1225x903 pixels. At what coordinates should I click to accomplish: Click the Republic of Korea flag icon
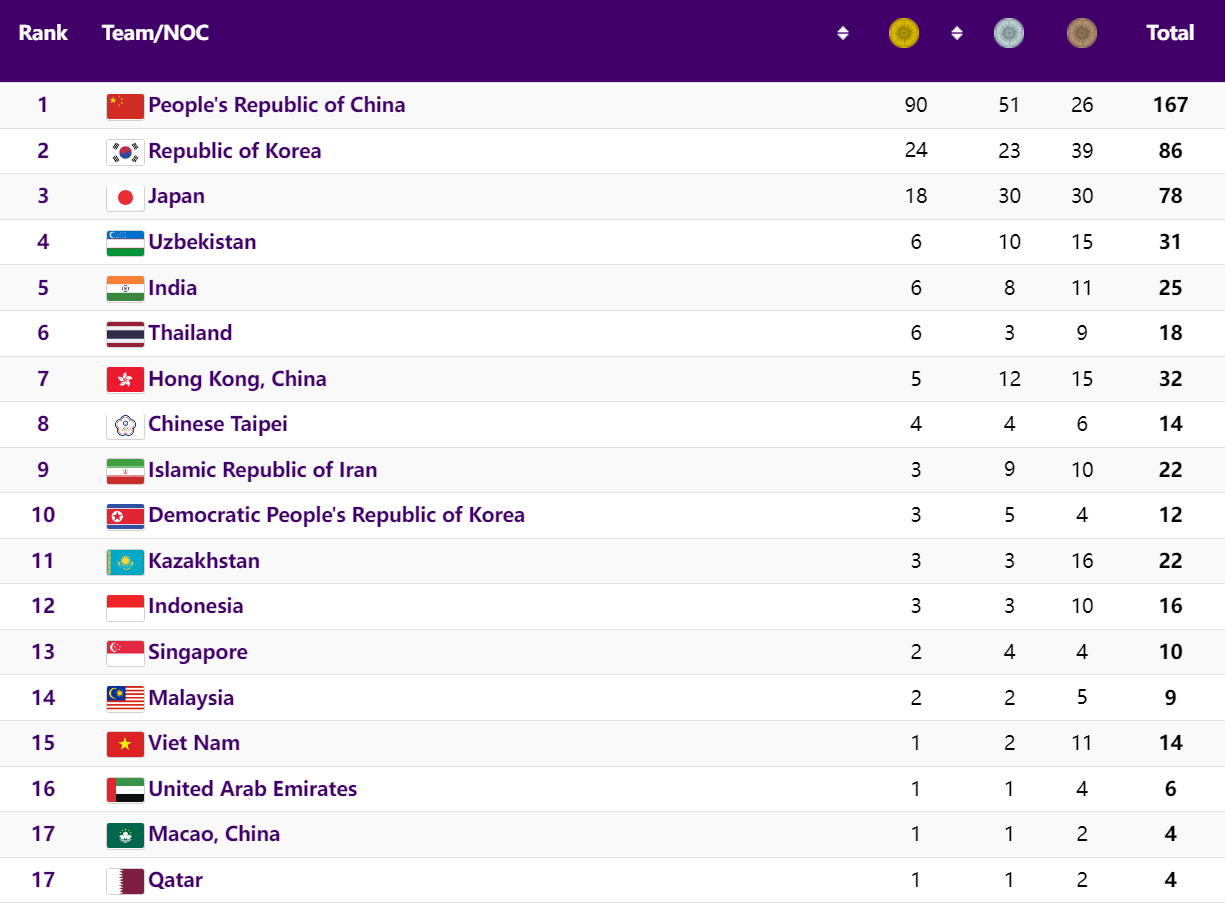click(x=125, y=152)
